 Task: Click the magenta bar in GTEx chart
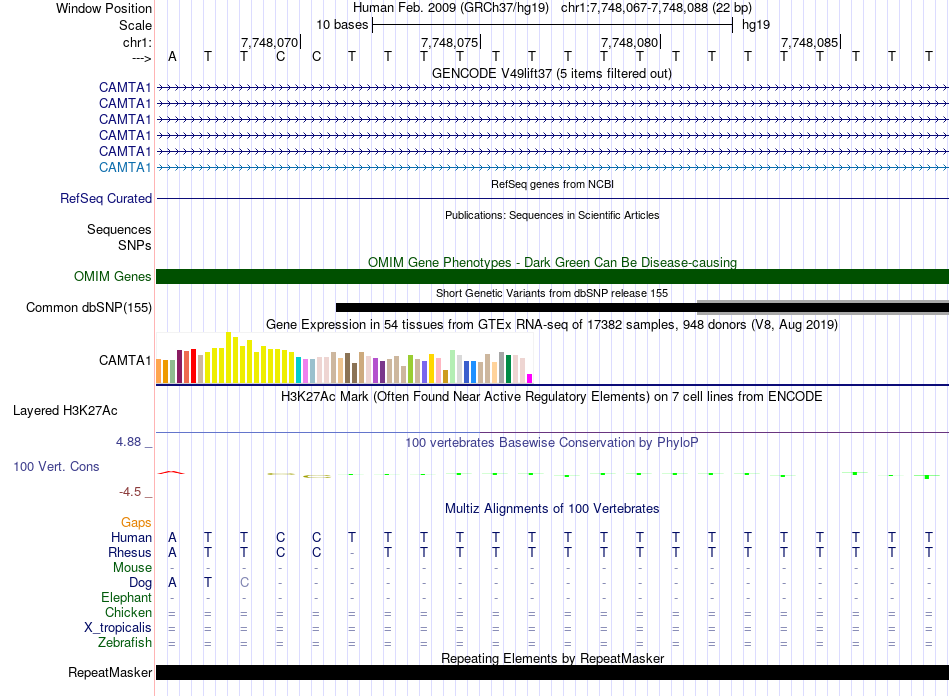[x=530, y=378]
